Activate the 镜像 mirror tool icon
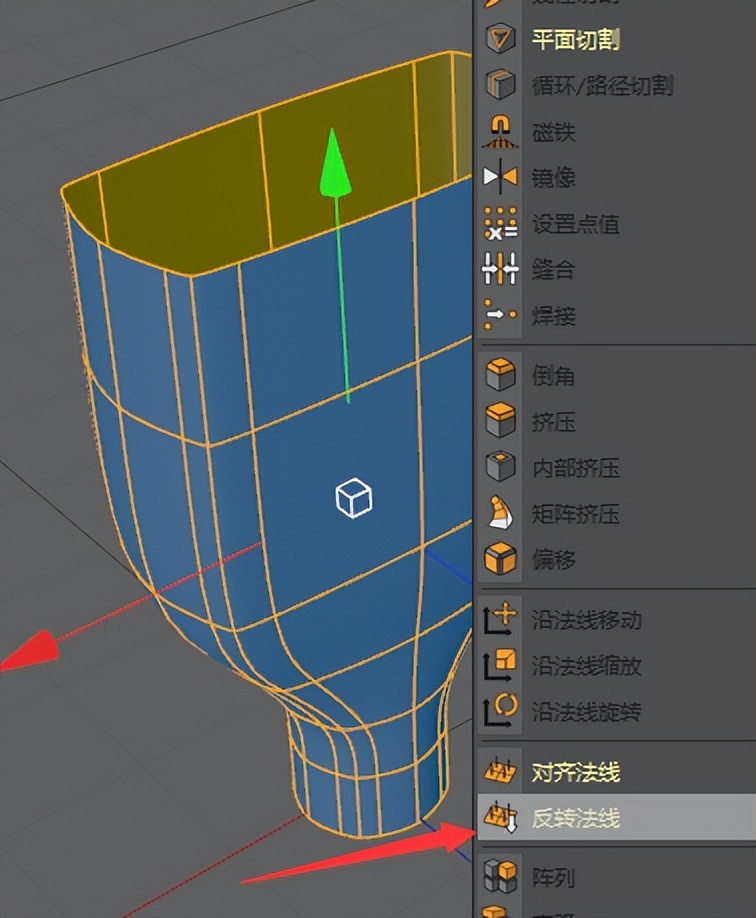 (500, 177)
